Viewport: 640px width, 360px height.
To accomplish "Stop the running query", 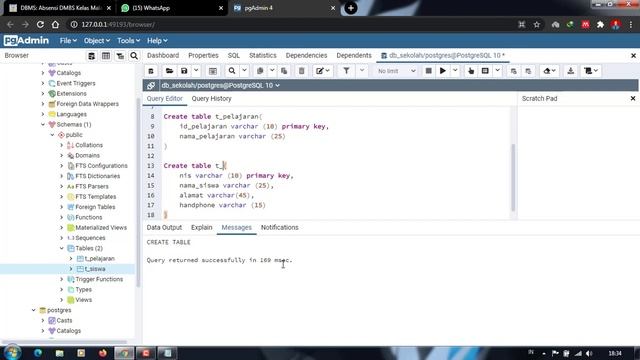I will click(x=428, y=71).
